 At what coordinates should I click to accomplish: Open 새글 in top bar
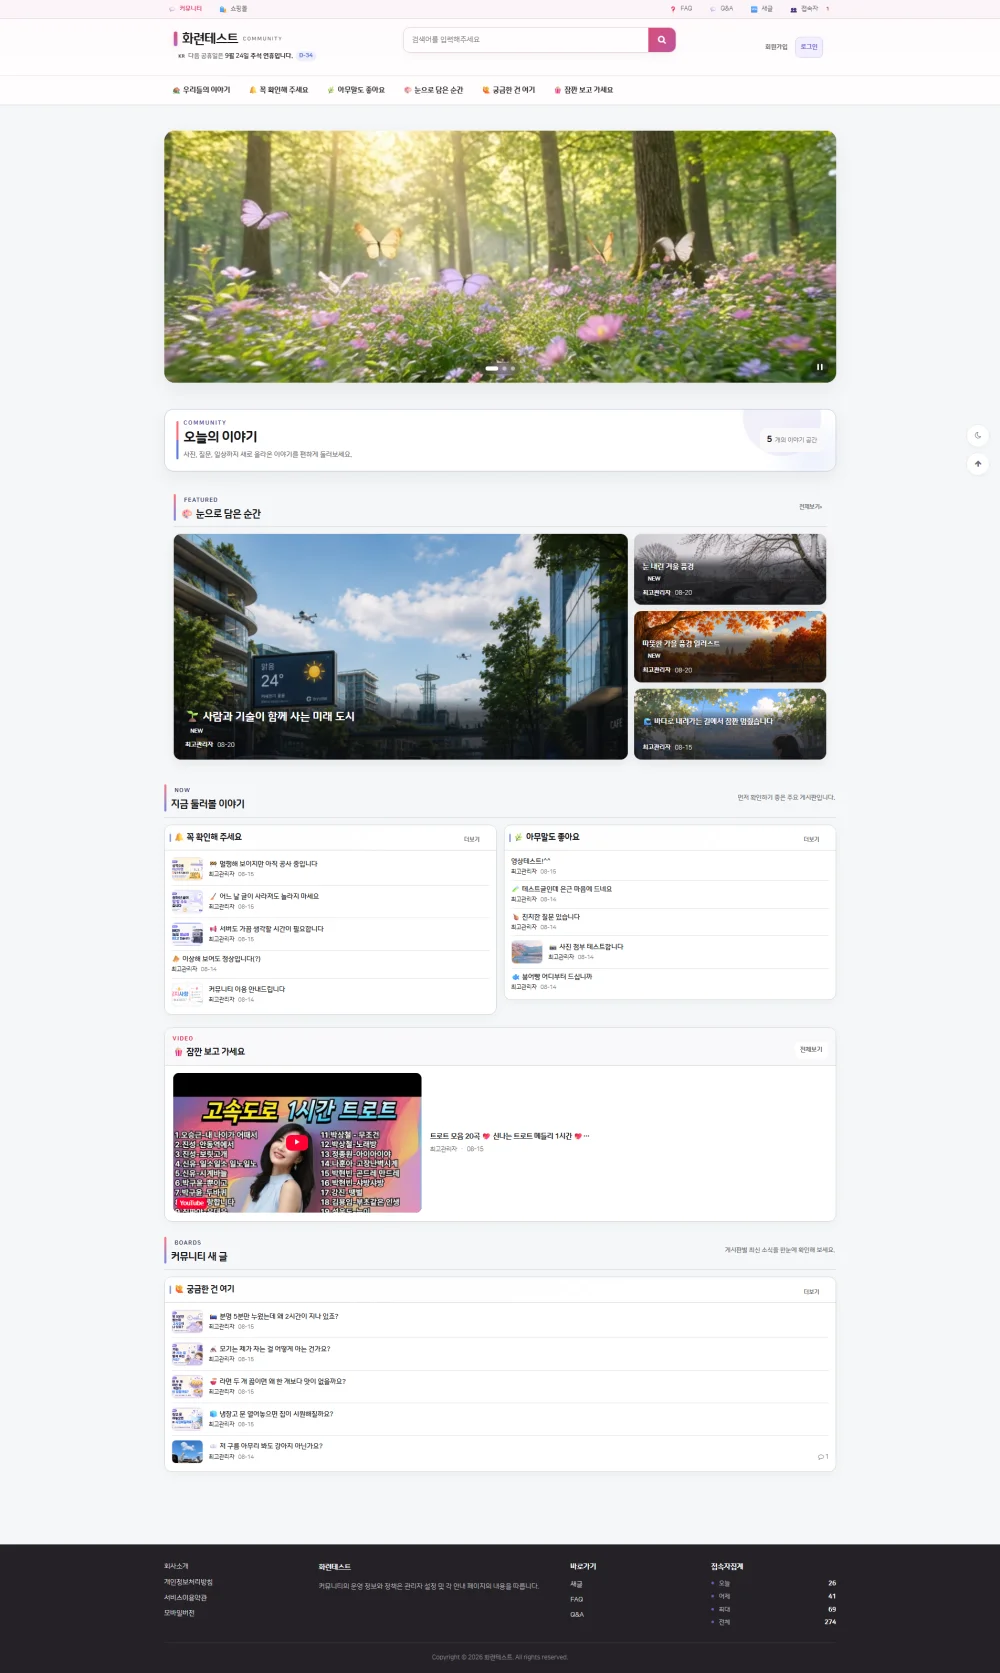(762, 8)
